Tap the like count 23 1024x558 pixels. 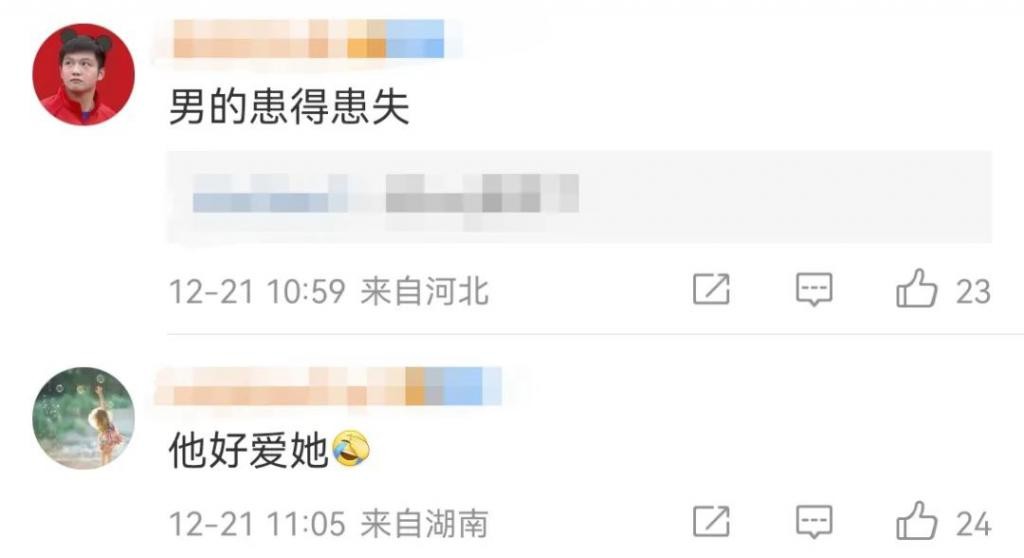pos(973,291)
